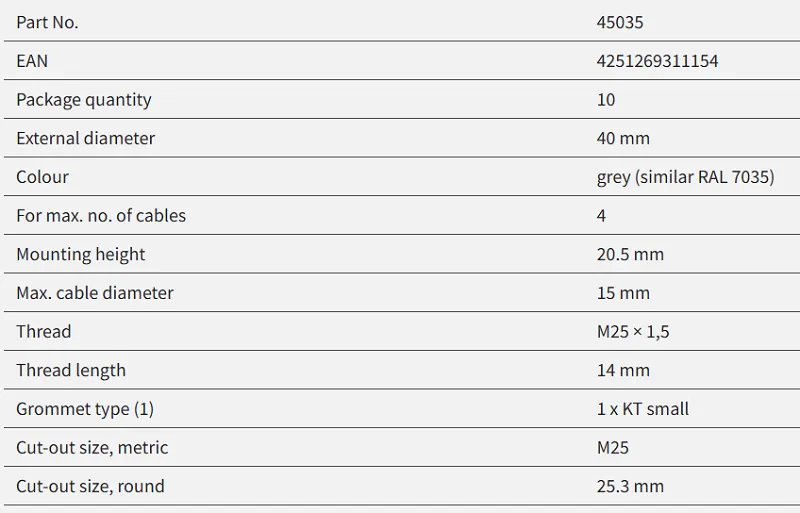This screenshot has height=513, width=800.
Task: Click the Package quantity label
Action: (84, 100)
